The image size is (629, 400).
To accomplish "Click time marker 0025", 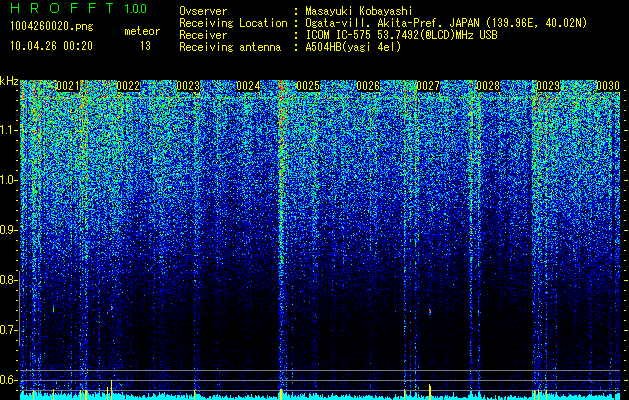I will (x=308, y=86).
